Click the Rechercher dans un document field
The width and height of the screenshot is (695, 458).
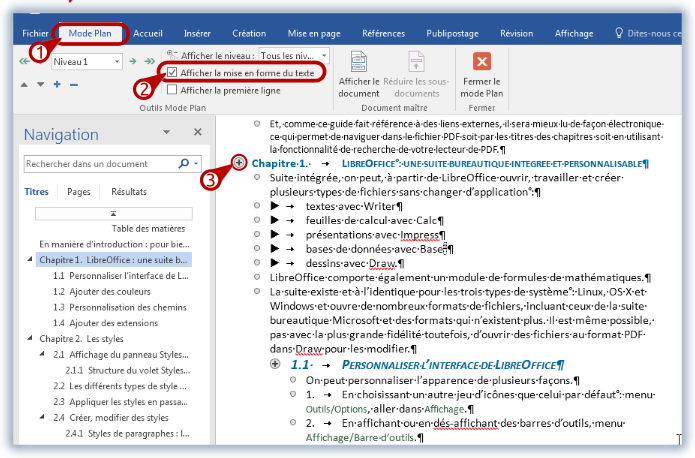98,162
